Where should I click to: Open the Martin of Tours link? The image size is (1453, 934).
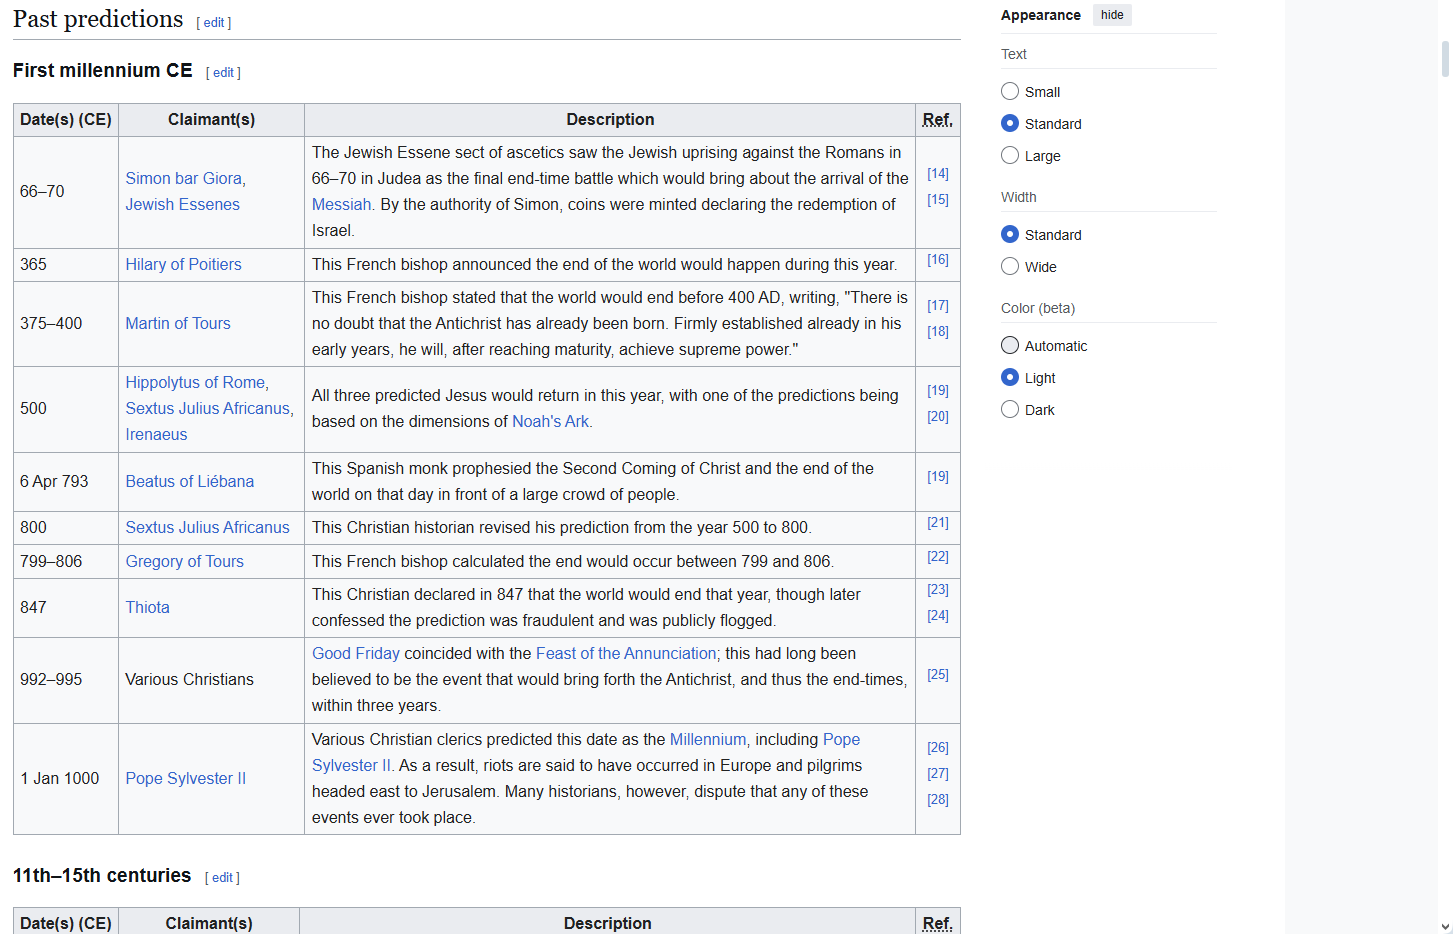178,323
